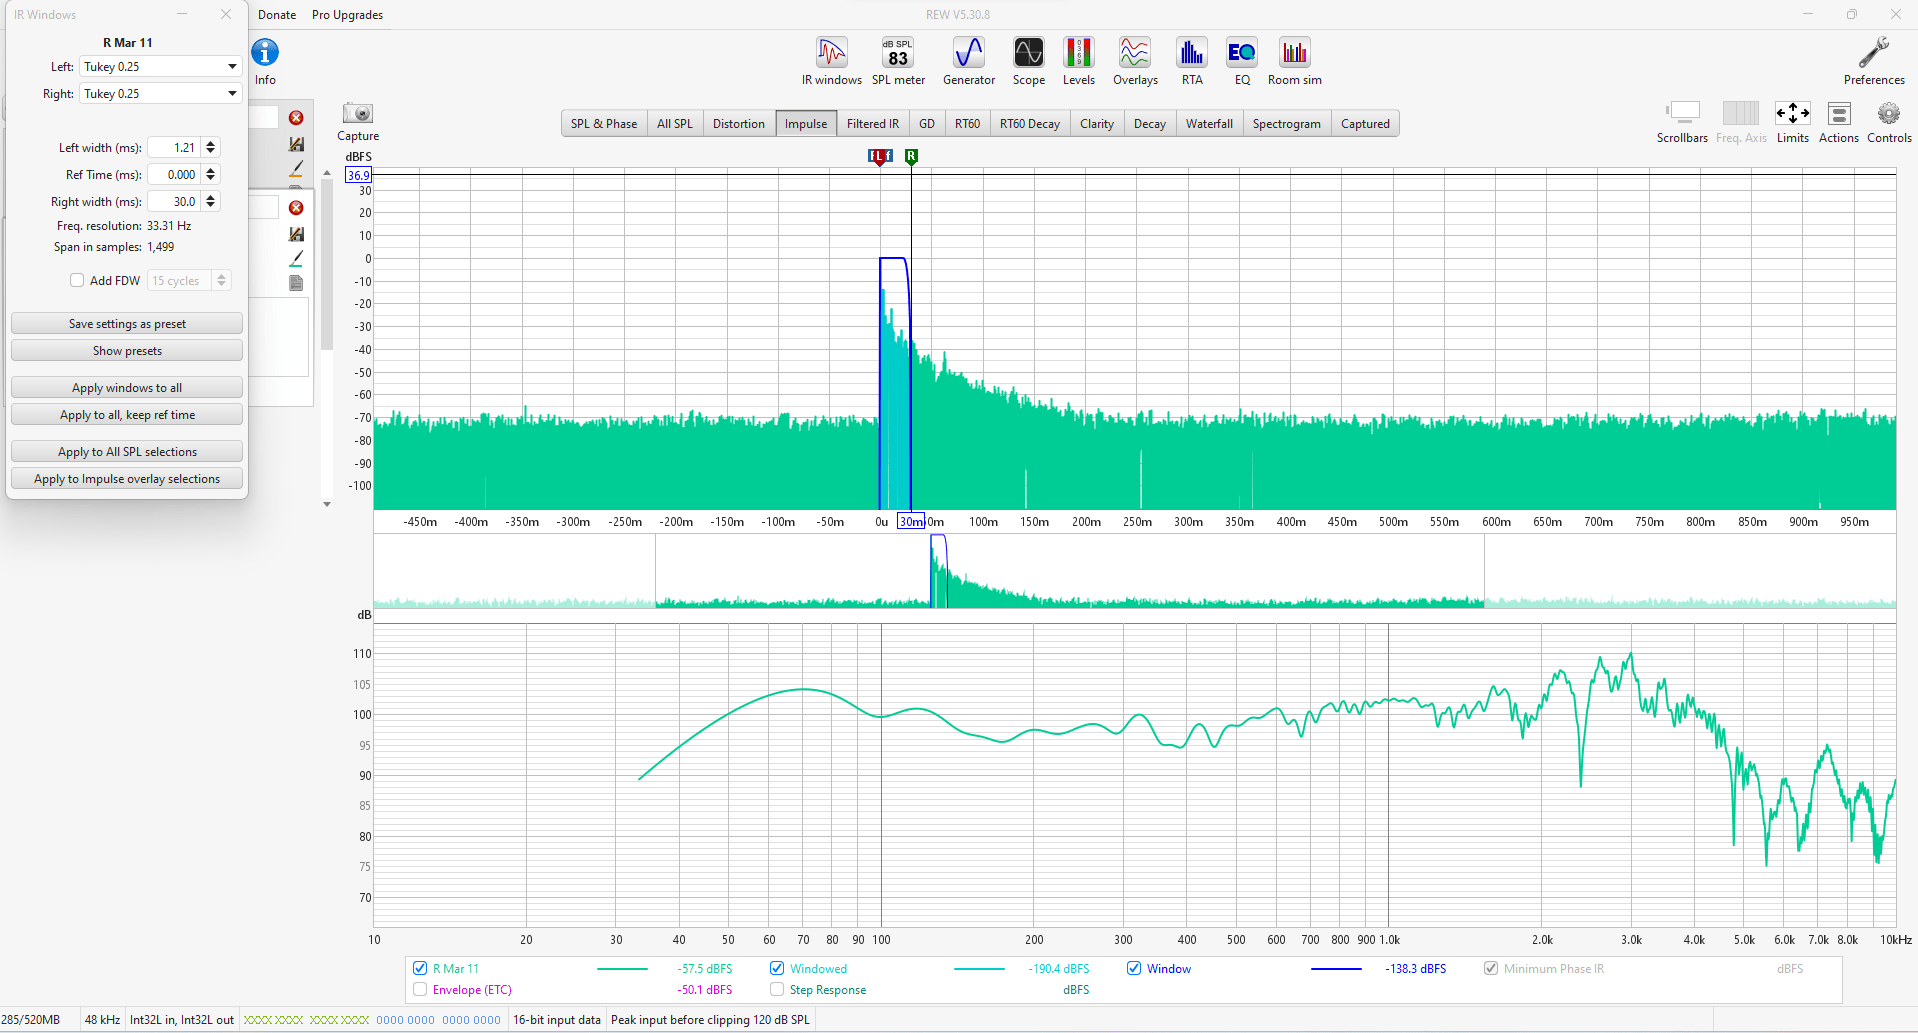Click the green R window marker
Screen dimensions: 1918x1033
pyautogui.click(x=911, y=156)
